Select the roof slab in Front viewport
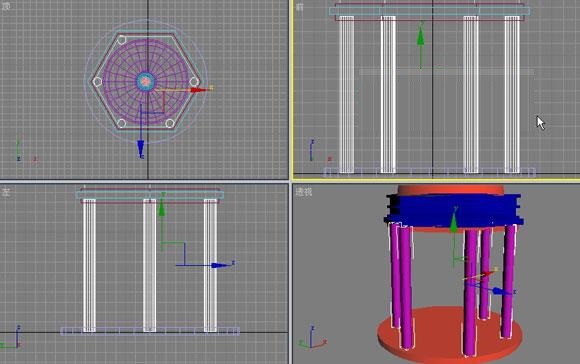580x364 pixels. click(x=429, y=11)
